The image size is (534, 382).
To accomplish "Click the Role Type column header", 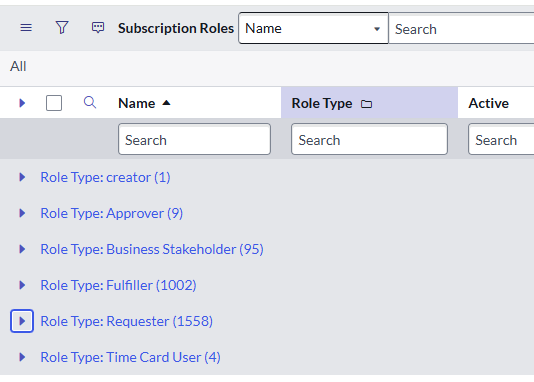I will [x=322, y=103].
